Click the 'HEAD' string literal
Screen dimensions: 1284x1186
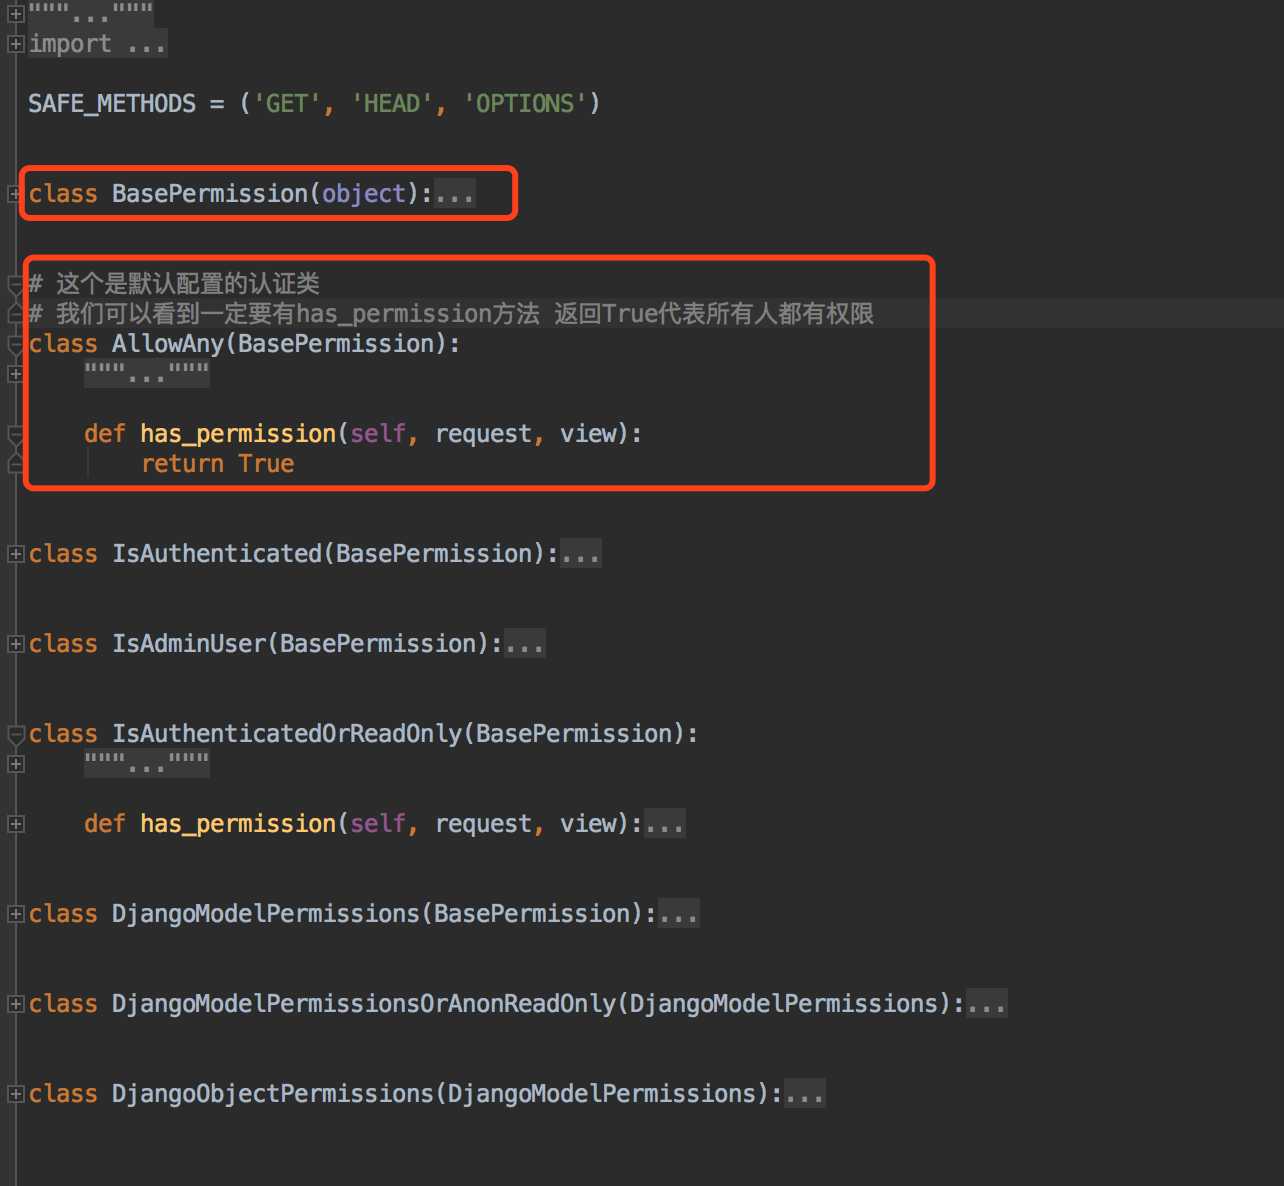392,104
